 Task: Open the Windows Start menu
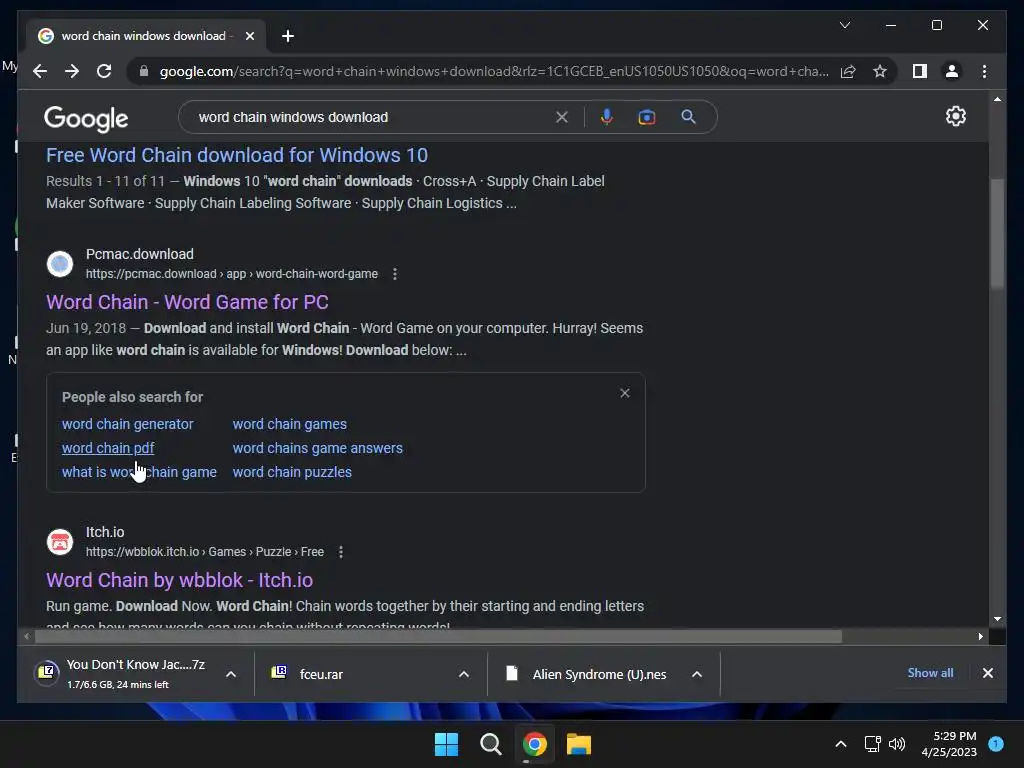pos(446,744)
